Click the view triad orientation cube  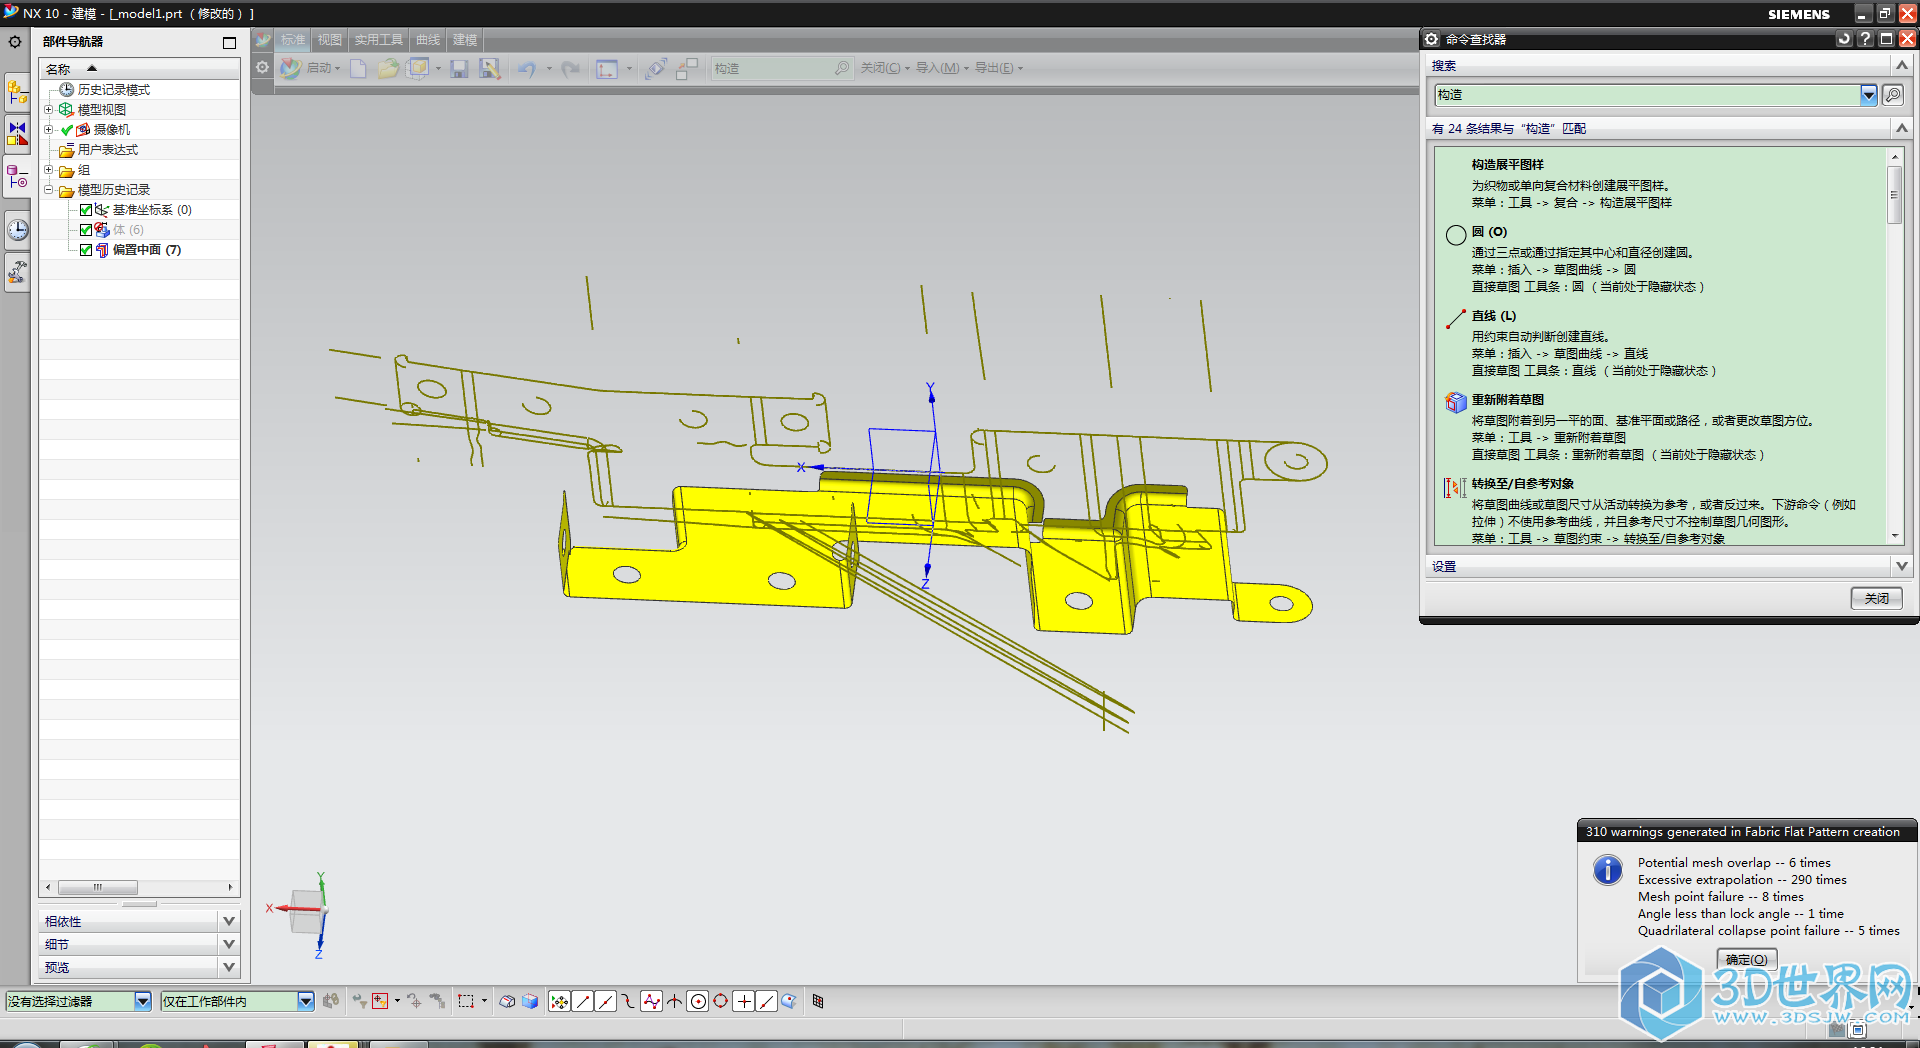pos(305,911)
